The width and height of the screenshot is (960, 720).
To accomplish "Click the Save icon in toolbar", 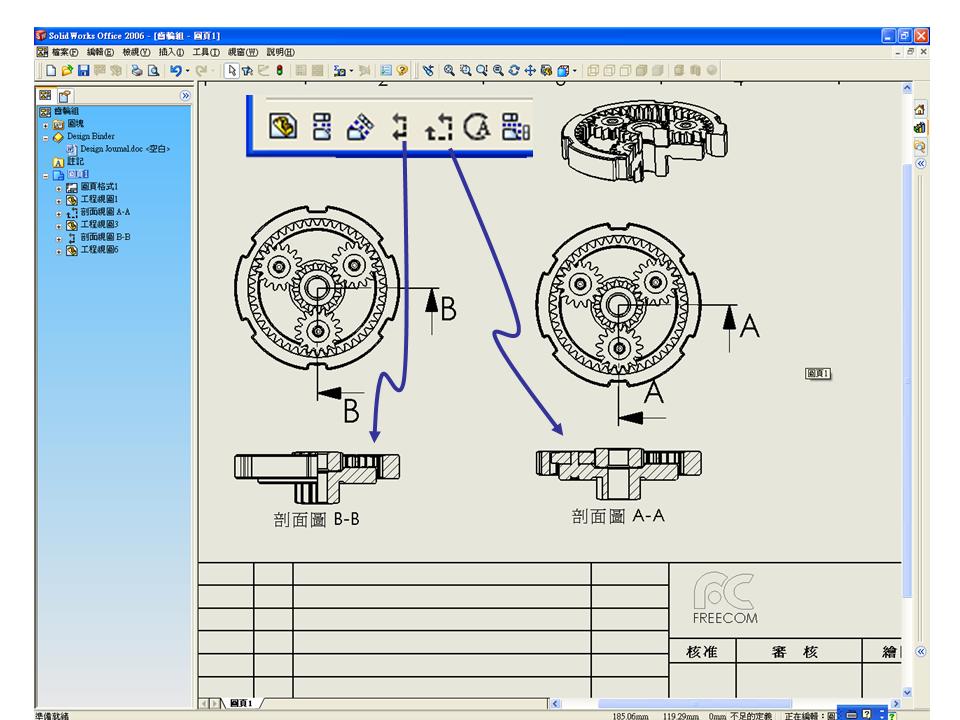I will pos(84,70).
